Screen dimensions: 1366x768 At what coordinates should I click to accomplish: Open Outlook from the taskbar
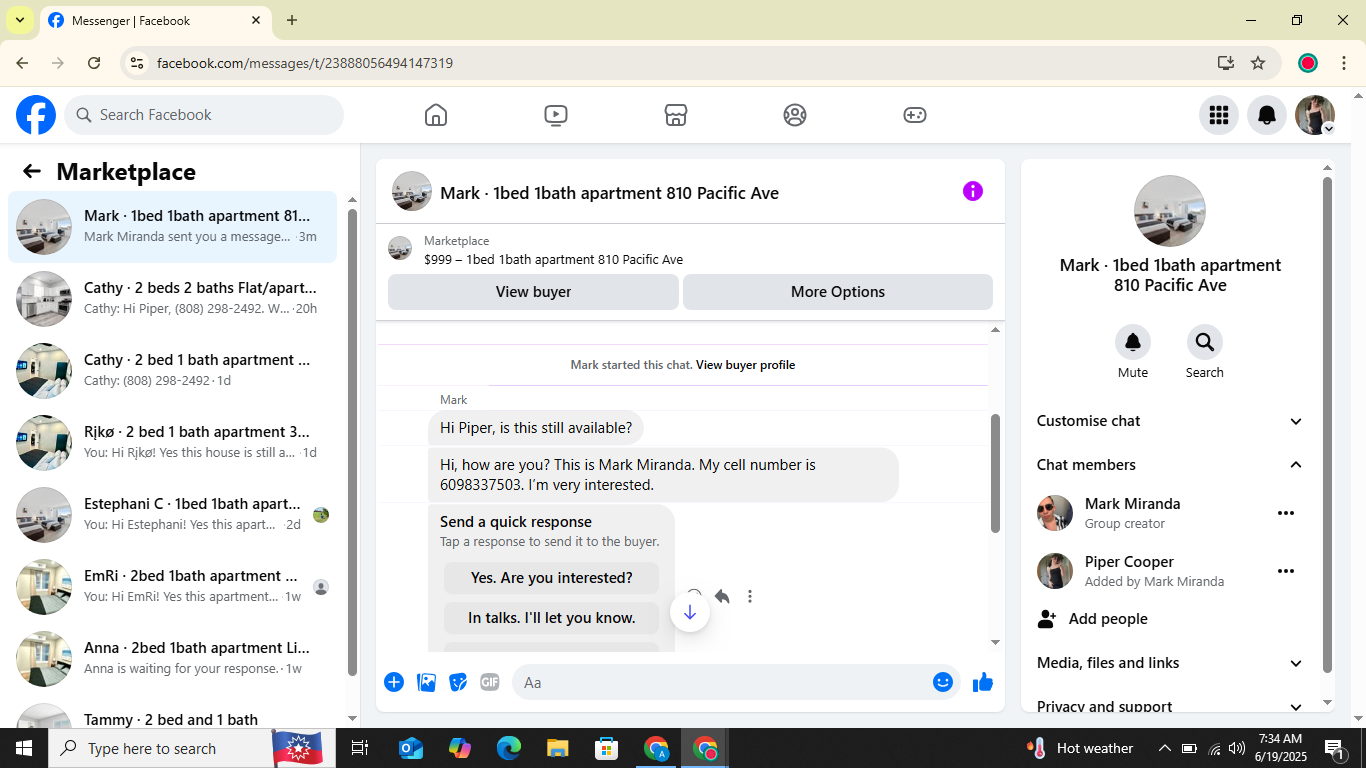pos(411,748)
